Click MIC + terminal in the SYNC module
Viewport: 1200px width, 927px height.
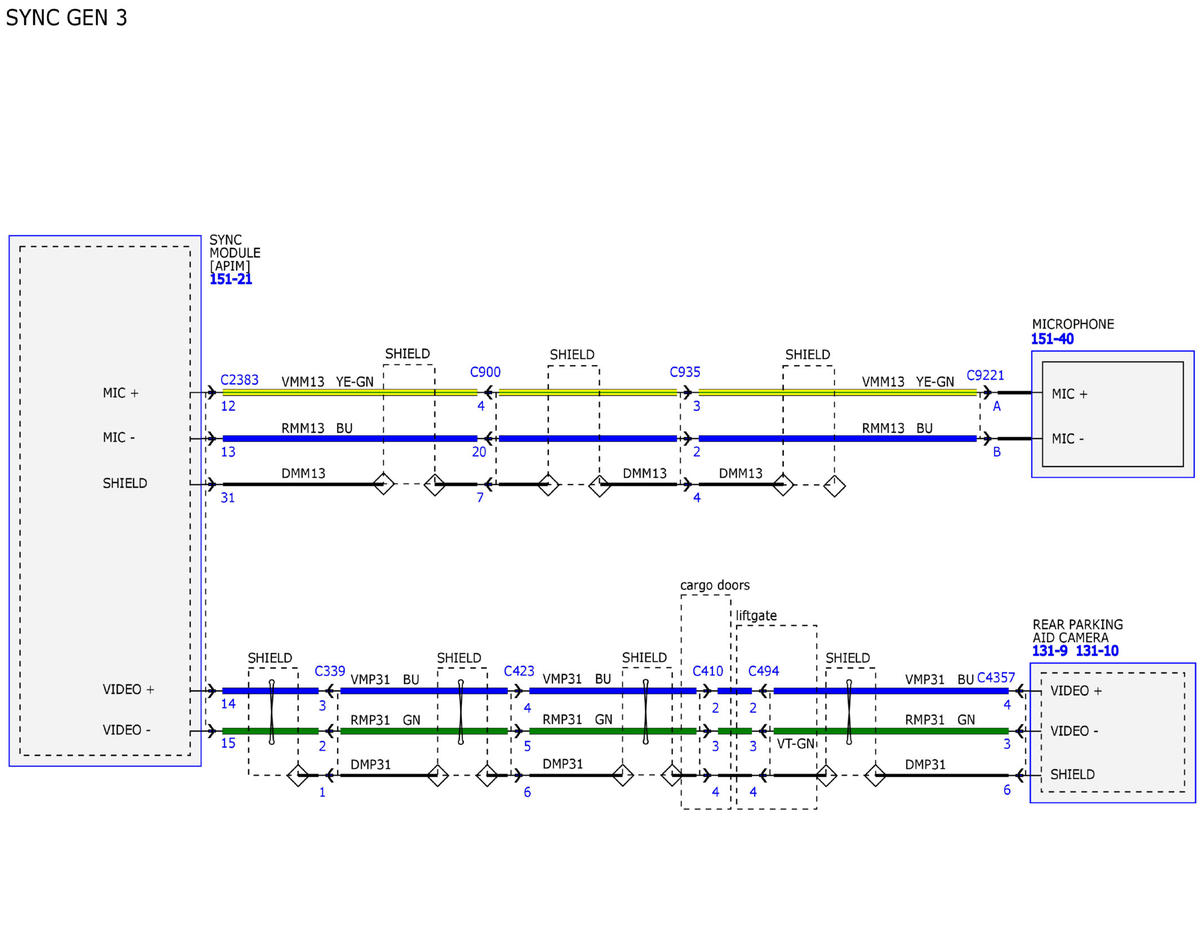tap(121, 393)
